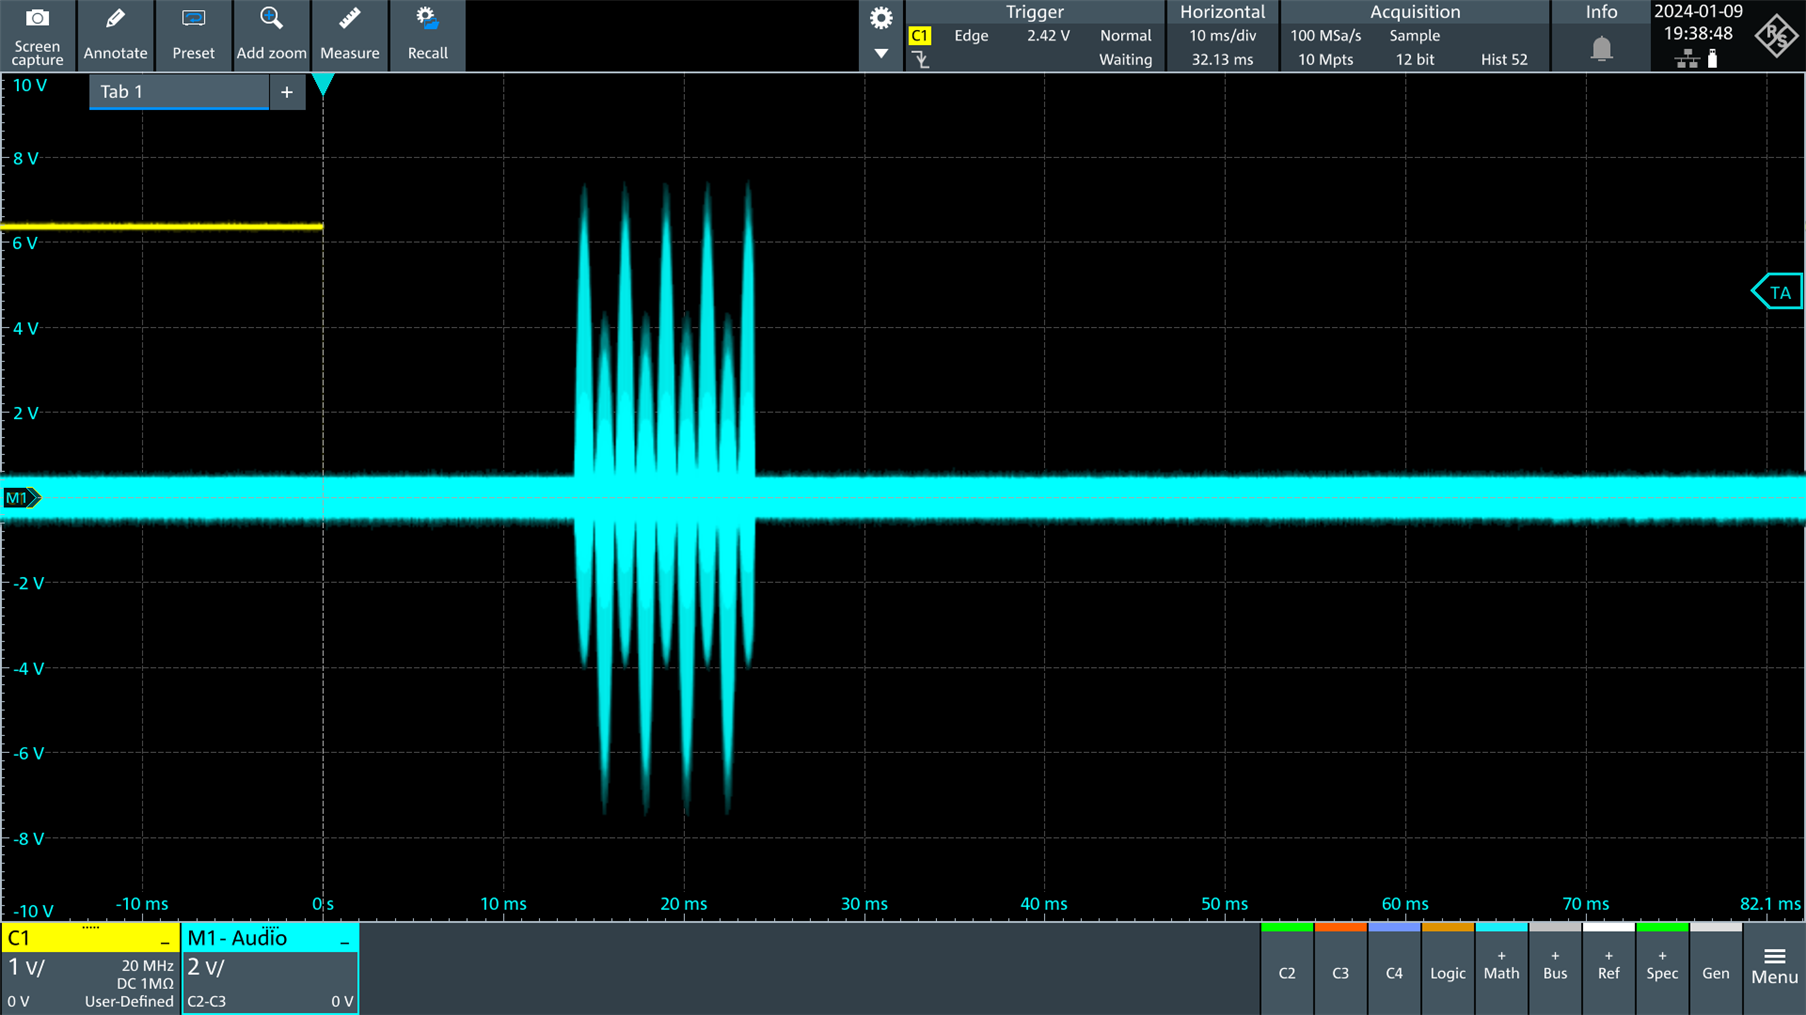Add a Ref waveform
The height and width of the screenshot is (1015, 1806).
click(x=1608, y=967)
